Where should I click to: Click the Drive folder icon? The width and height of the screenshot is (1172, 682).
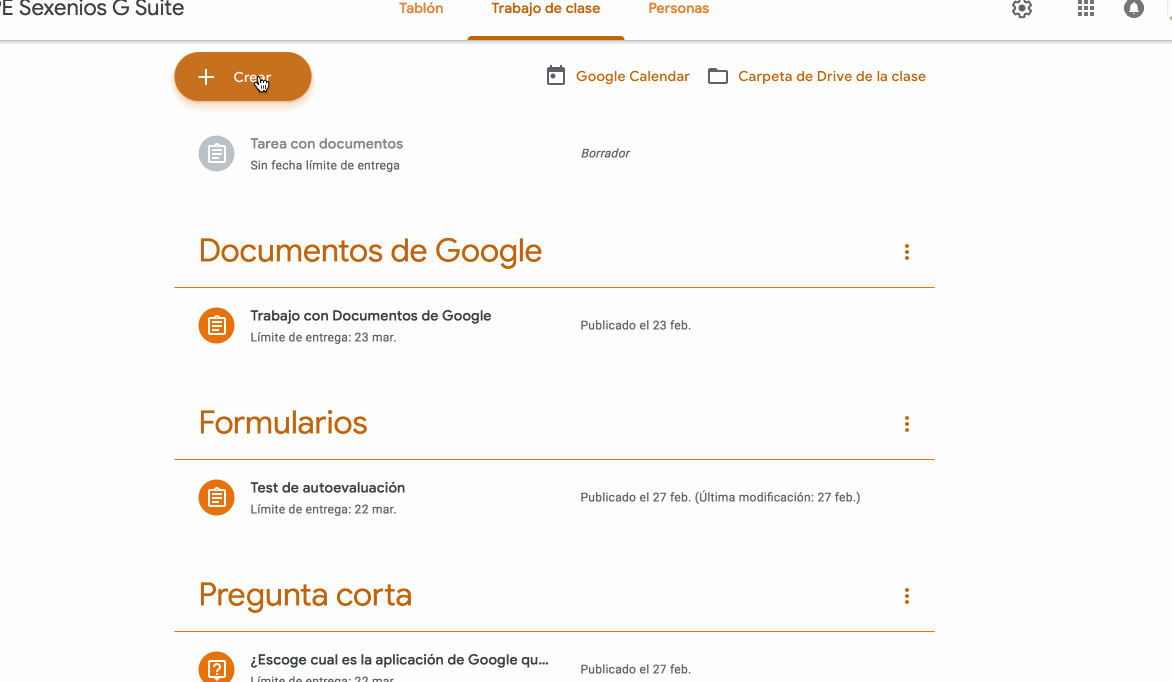[718, 76]
